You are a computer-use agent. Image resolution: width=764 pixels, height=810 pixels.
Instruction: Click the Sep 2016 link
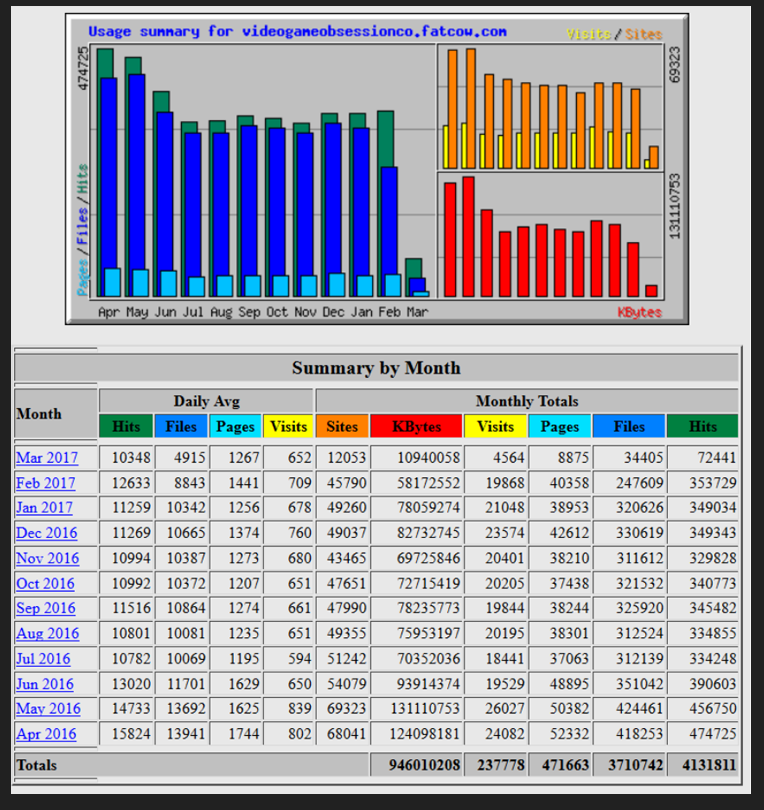(45, 608)
